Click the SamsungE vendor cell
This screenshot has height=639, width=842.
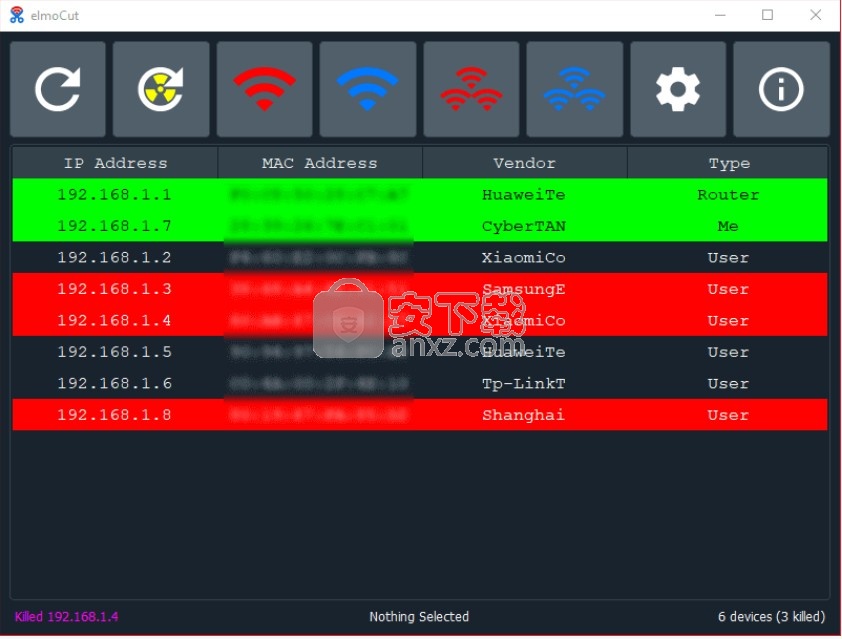pos(524,289)
